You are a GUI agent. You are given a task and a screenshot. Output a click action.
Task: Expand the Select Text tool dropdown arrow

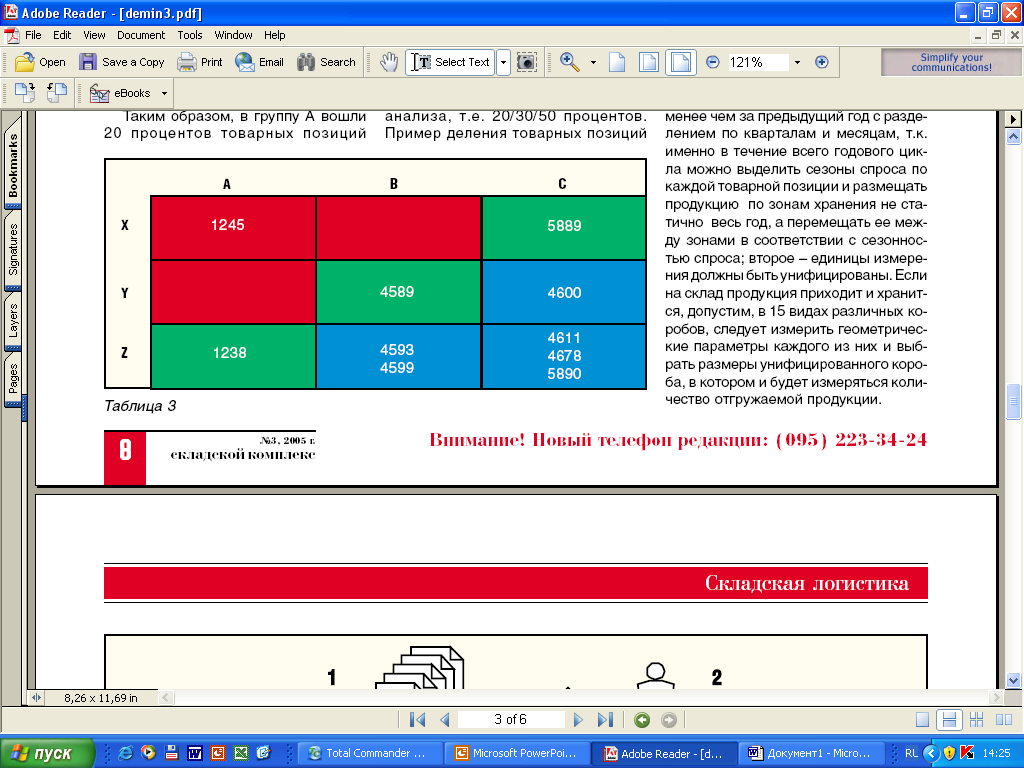tap(503, 63)
